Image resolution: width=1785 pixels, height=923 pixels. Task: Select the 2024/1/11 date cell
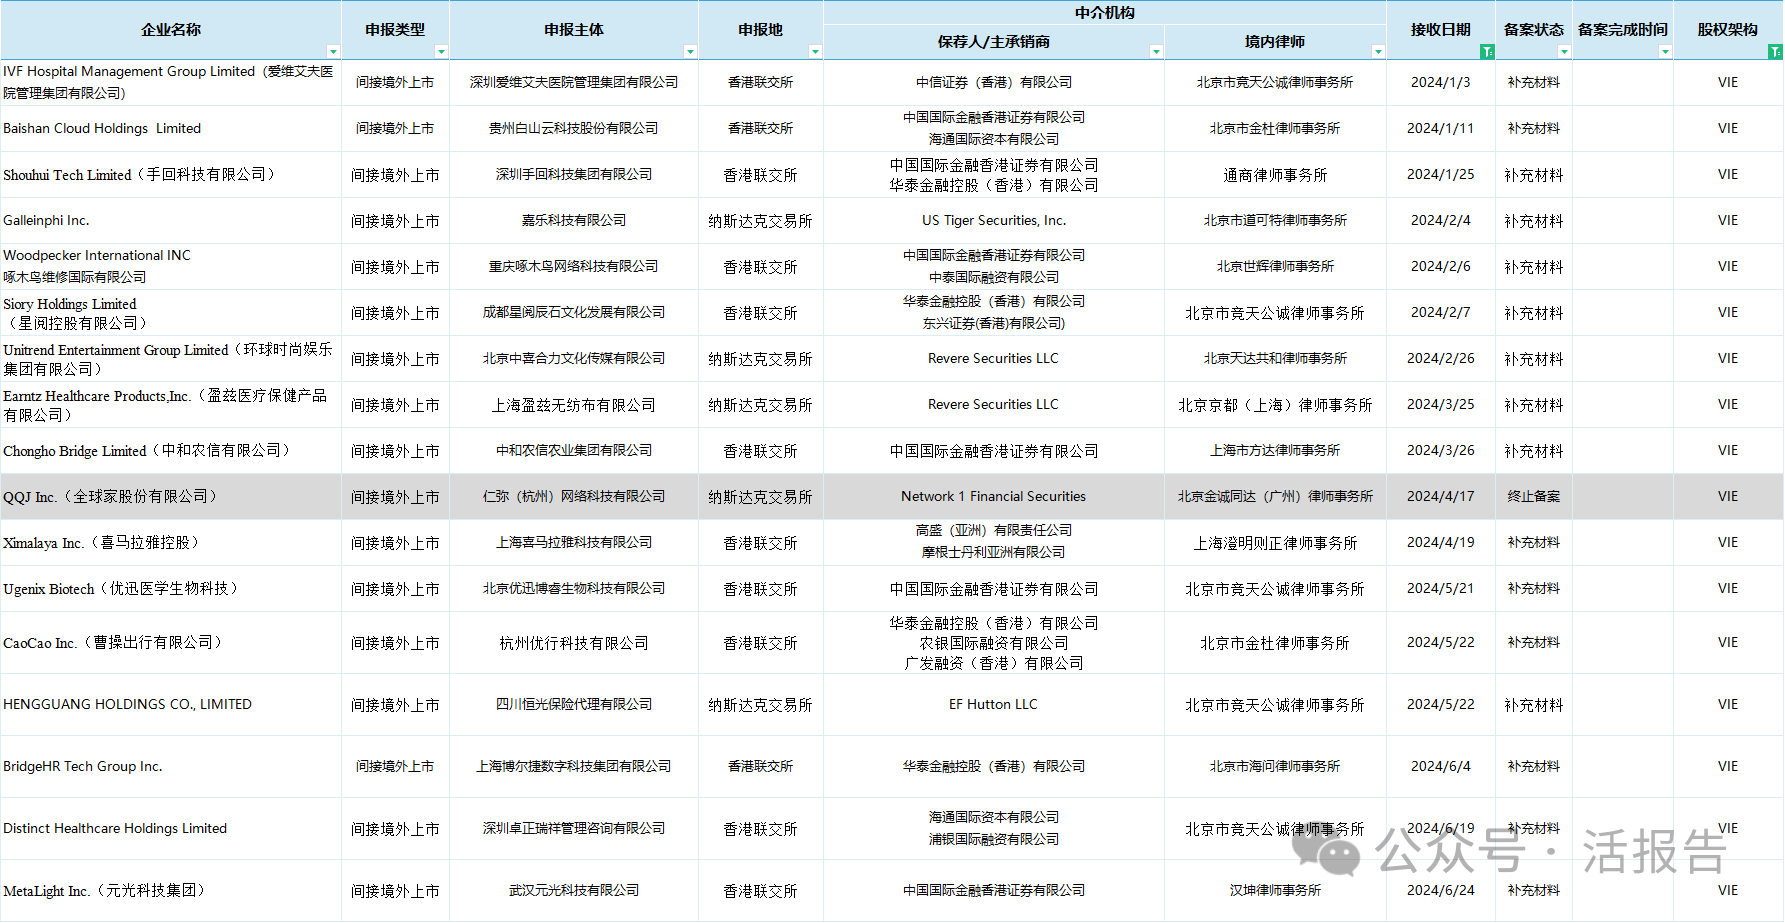pos(1441,129)
